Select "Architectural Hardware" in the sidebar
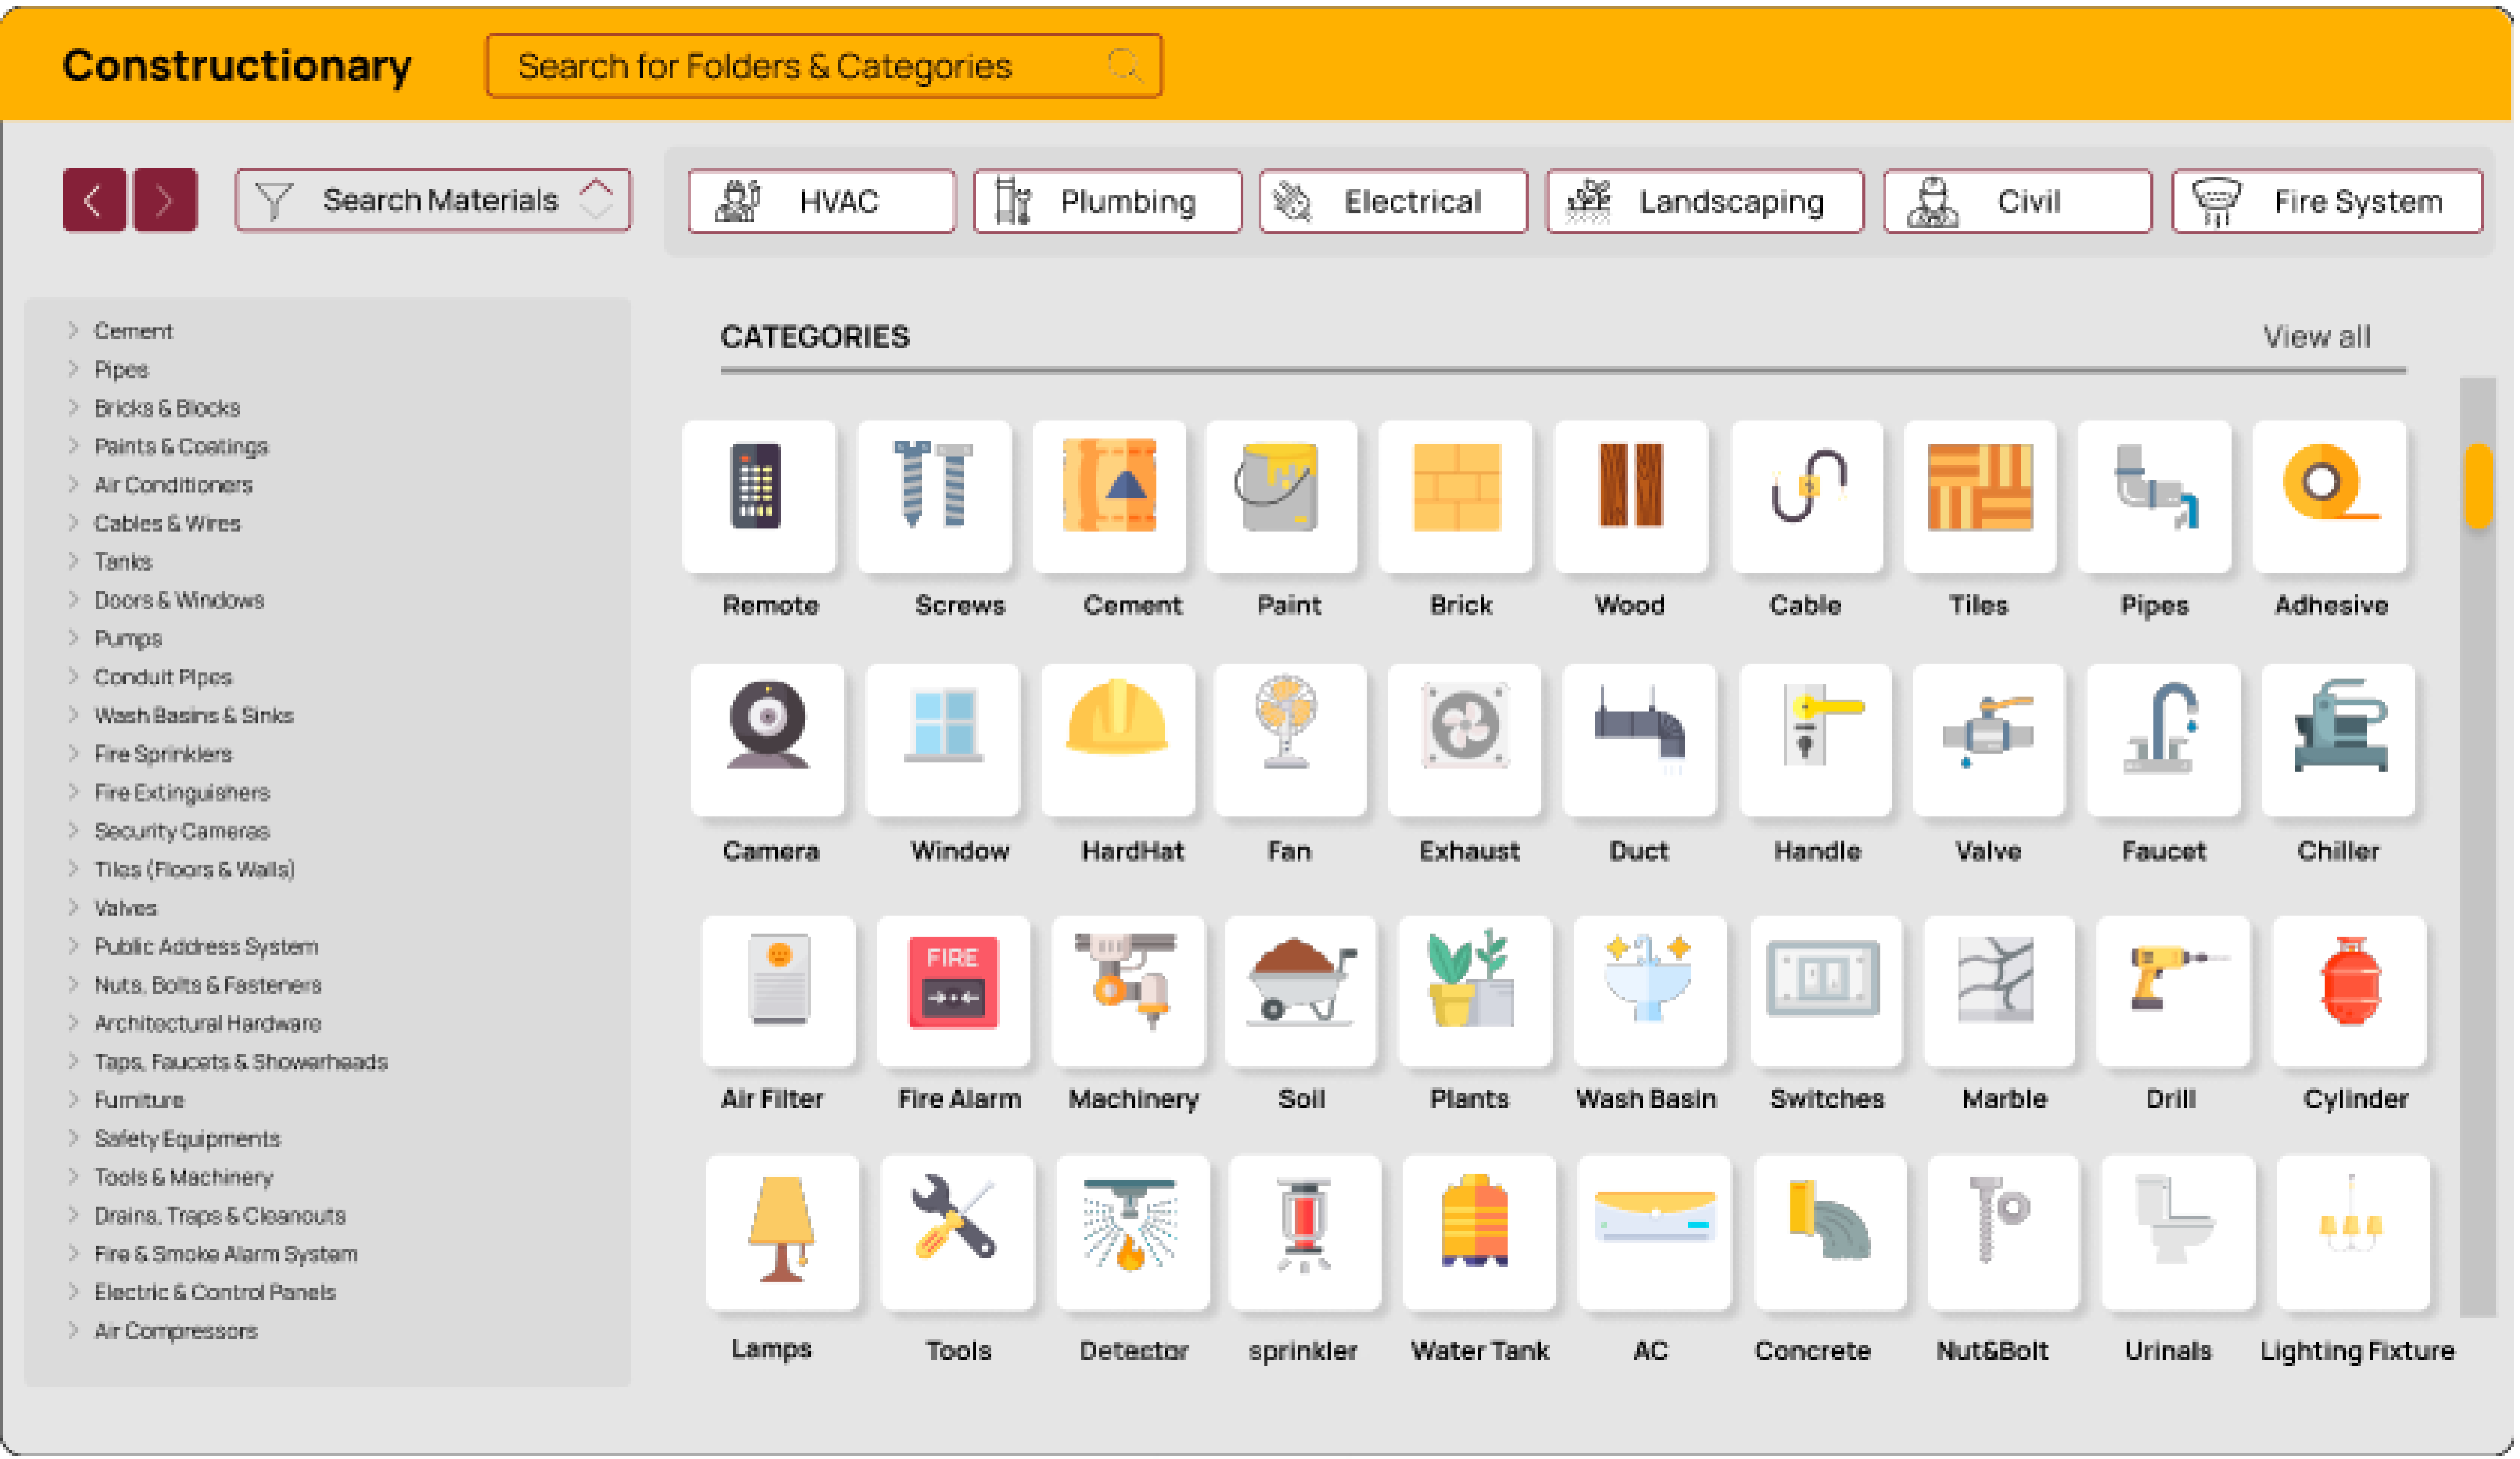The width and height of the screenshot is (2520, 1459). [x=209, y=1024]
